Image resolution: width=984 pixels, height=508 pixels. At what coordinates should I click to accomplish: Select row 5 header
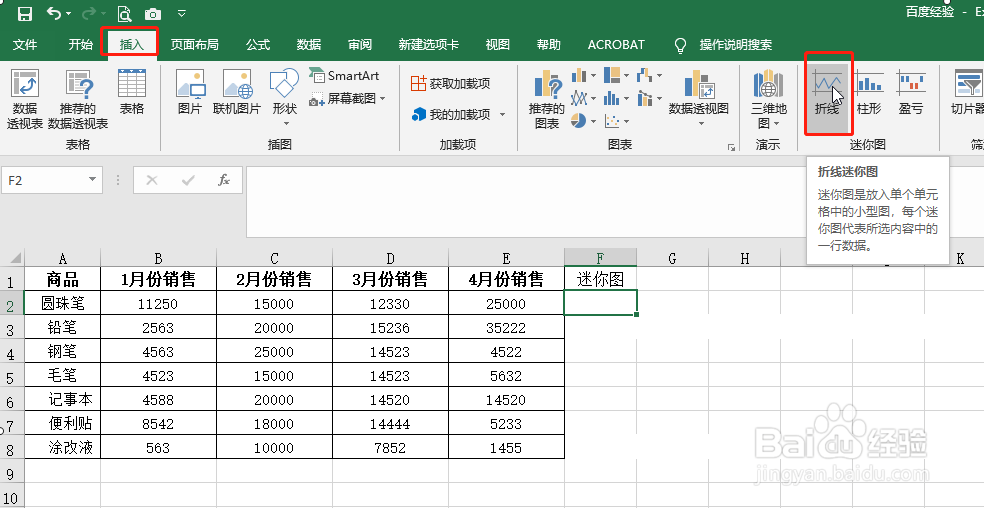[11, 377]
